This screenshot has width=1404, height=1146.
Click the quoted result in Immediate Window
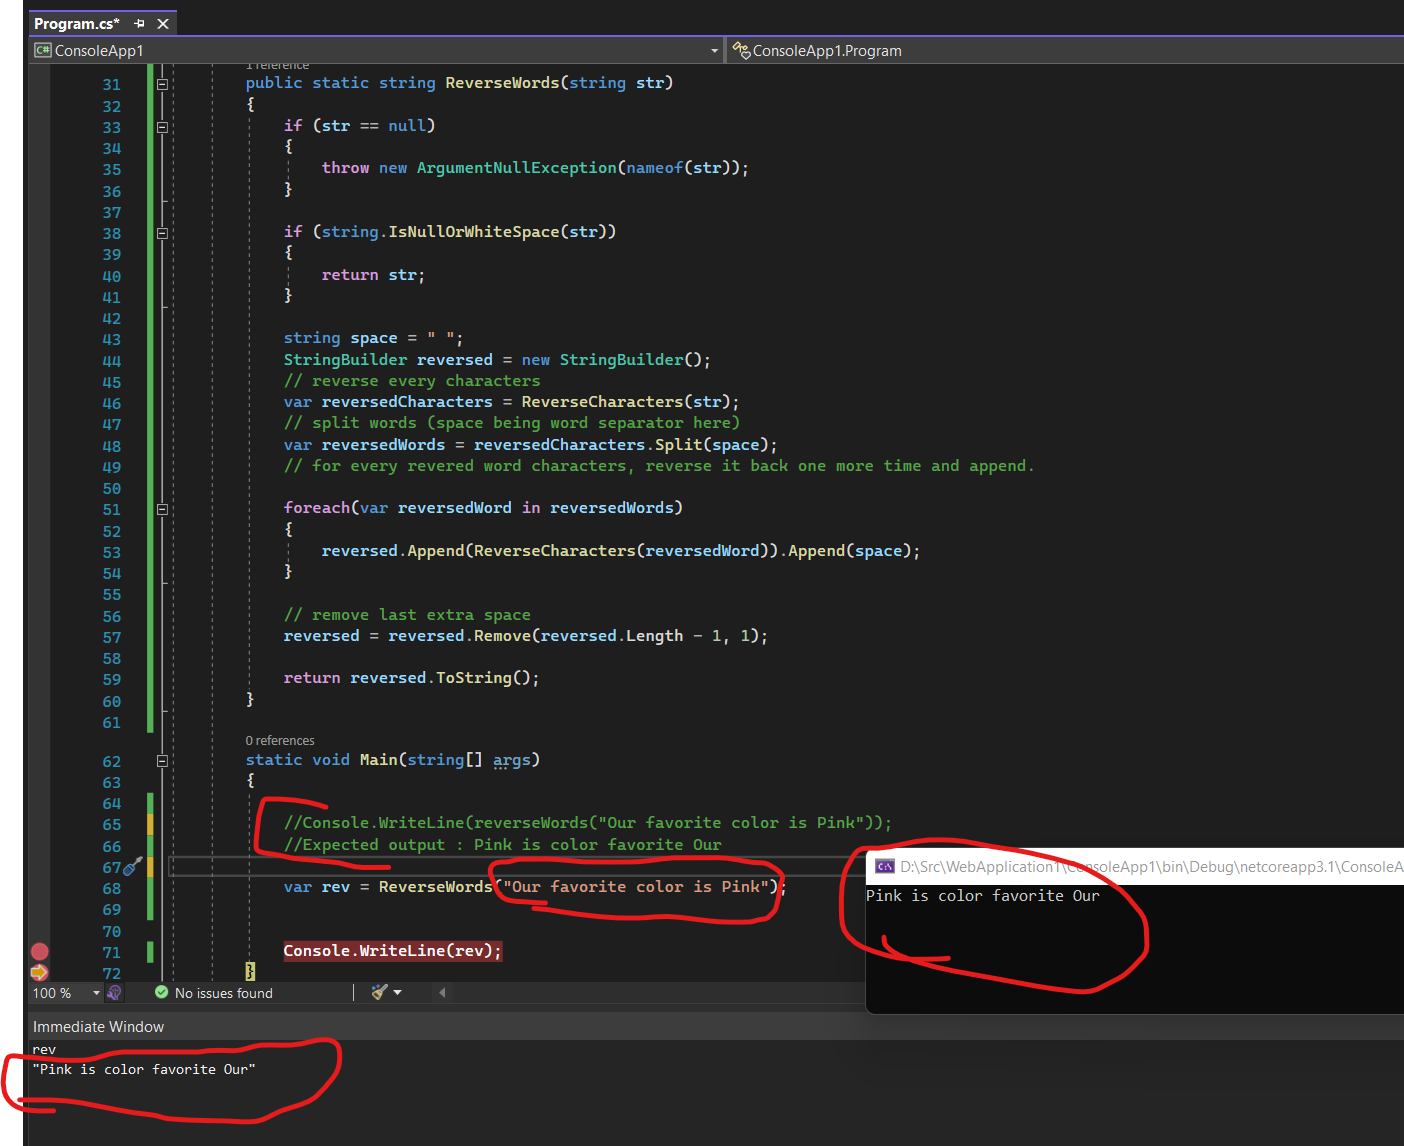pyautogui.click(x=144, y=1070)
